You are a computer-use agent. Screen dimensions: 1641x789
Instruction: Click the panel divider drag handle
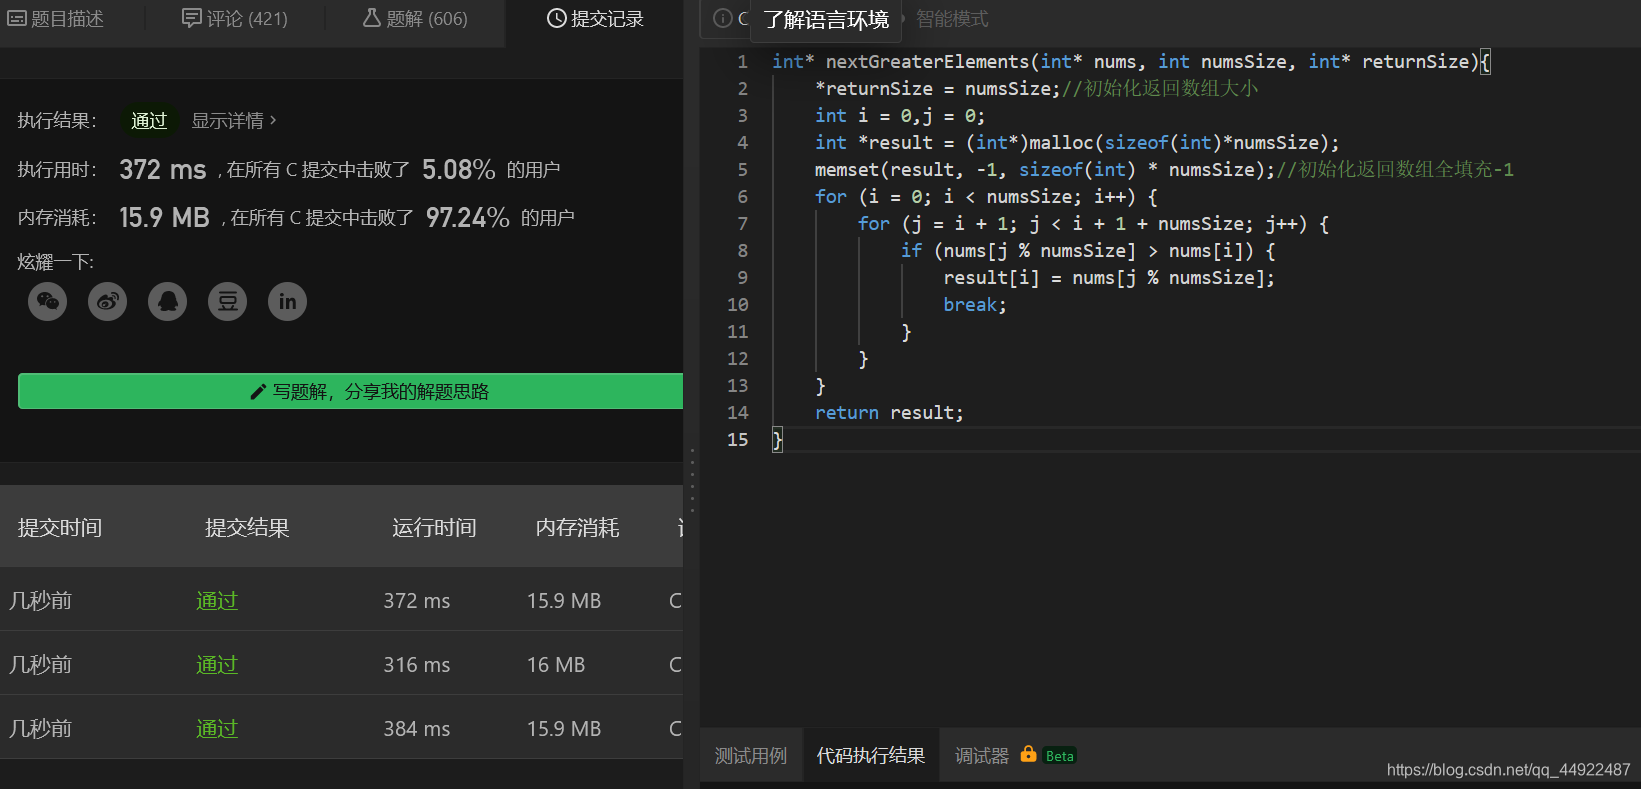[692, 480]
